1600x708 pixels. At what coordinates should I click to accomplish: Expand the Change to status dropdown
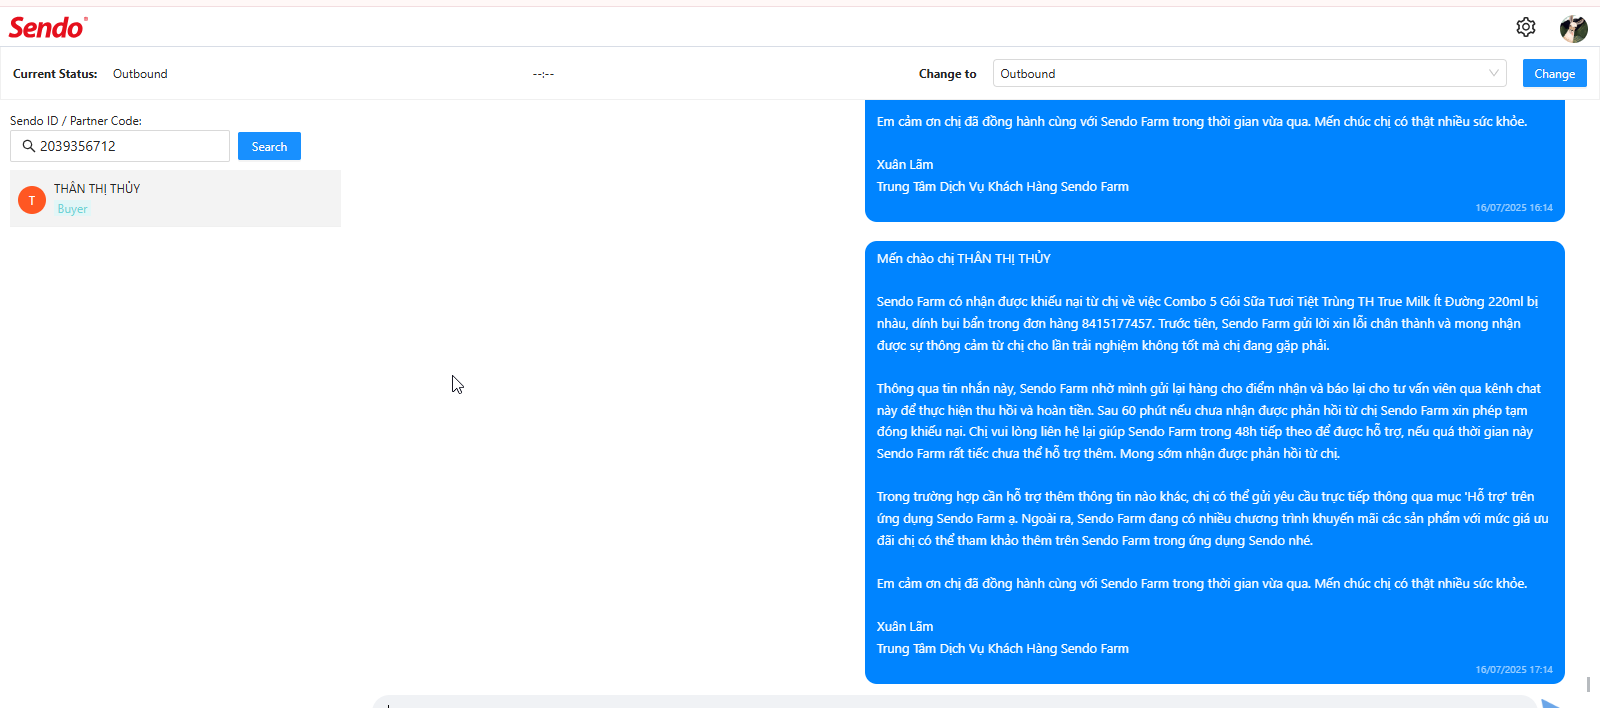point(1249,73)
